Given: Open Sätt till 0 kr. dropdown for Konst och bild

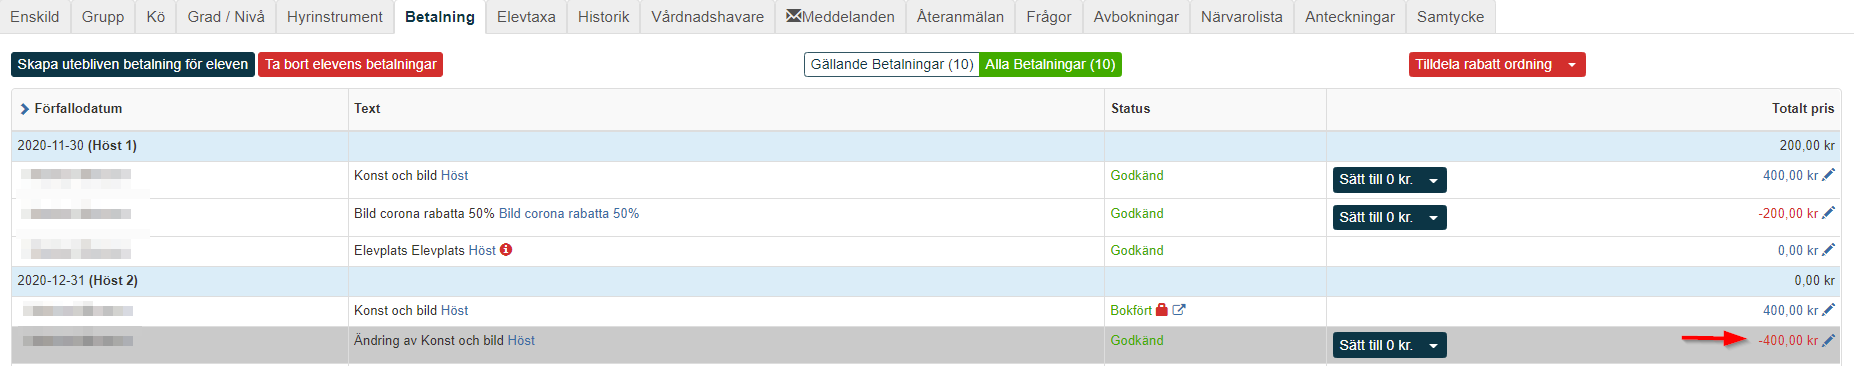Looking at the screenshot, I should [x=1389, y=180].
